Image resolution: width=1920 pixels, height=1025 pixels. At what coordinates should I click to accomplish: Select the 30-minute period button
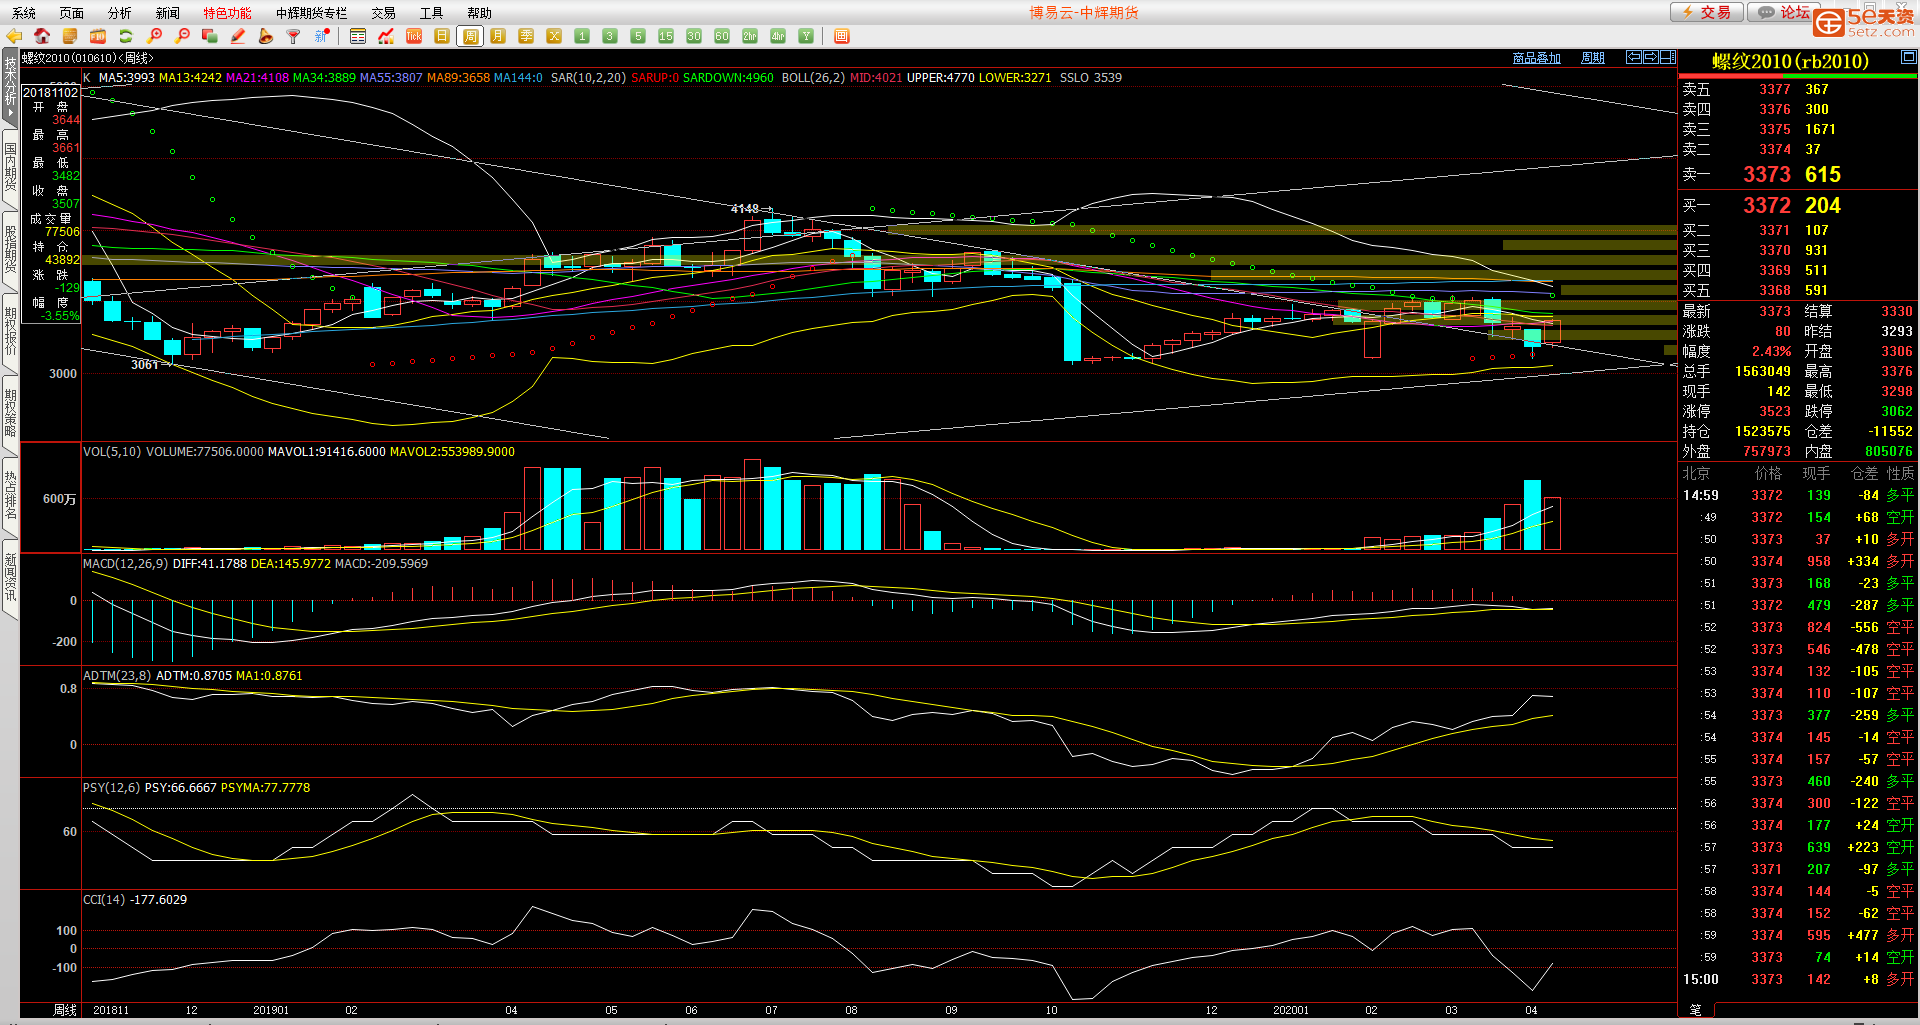[x=694, y=36]
